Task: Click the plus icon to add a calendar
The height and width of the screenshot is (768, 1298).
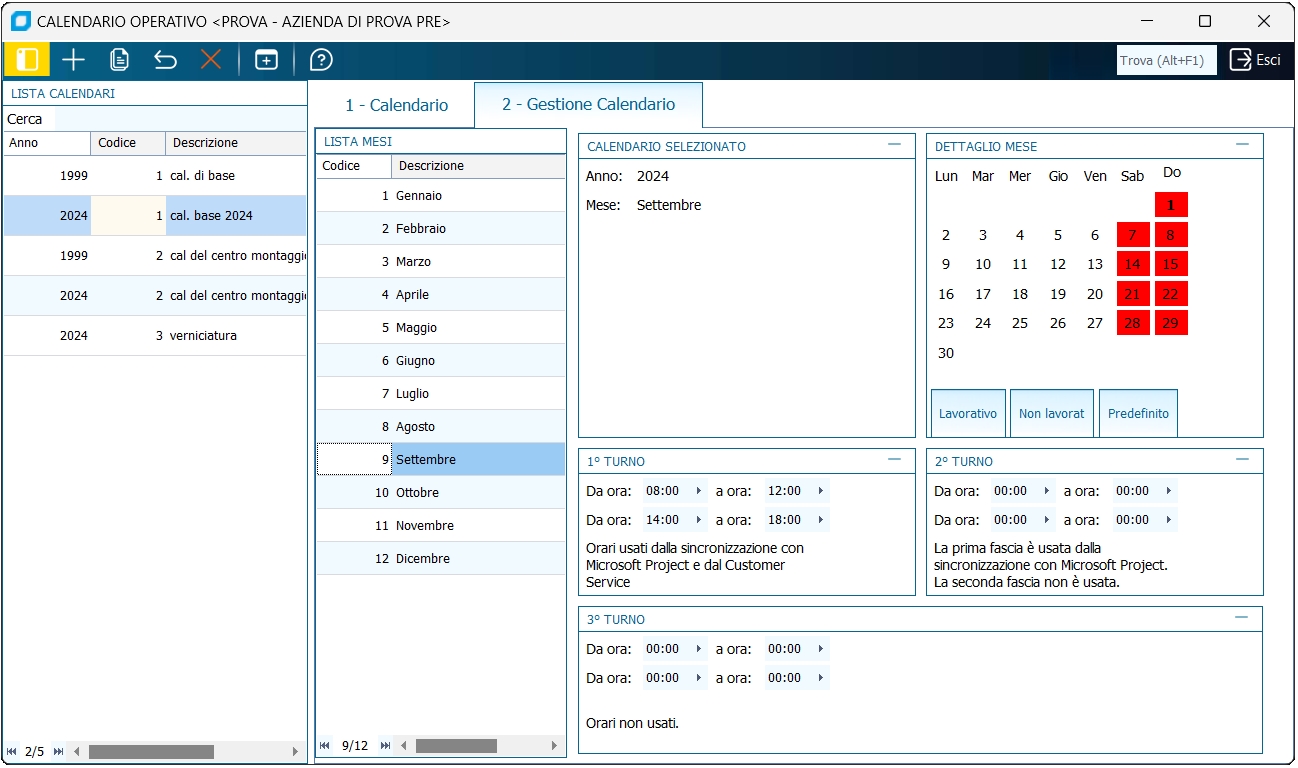Action: pyautogui.click(x=73, y=60)
